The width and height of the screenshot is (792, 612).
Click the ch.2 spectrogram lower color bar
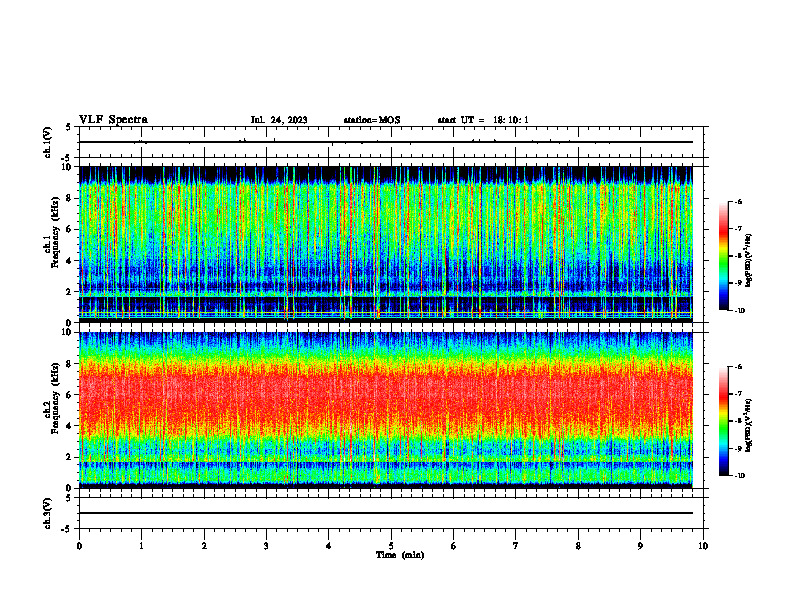coord(724,421)
